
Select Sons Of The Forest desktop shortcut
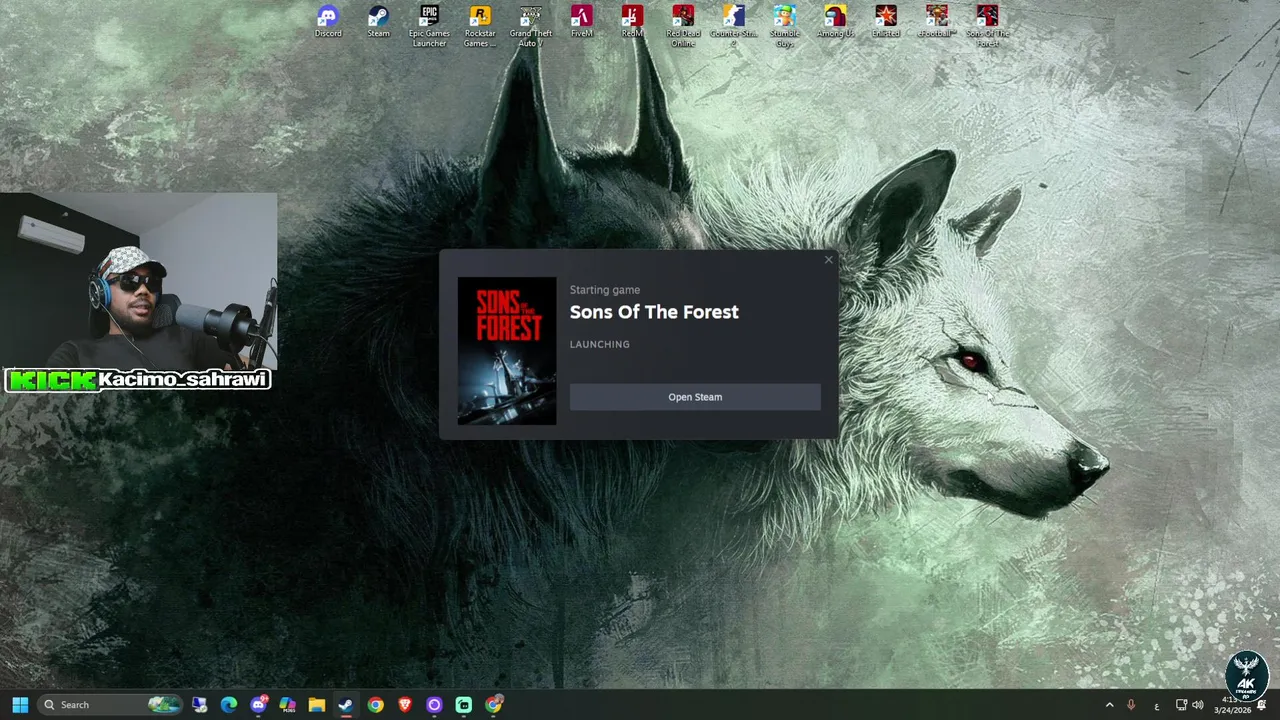(987, 26)
